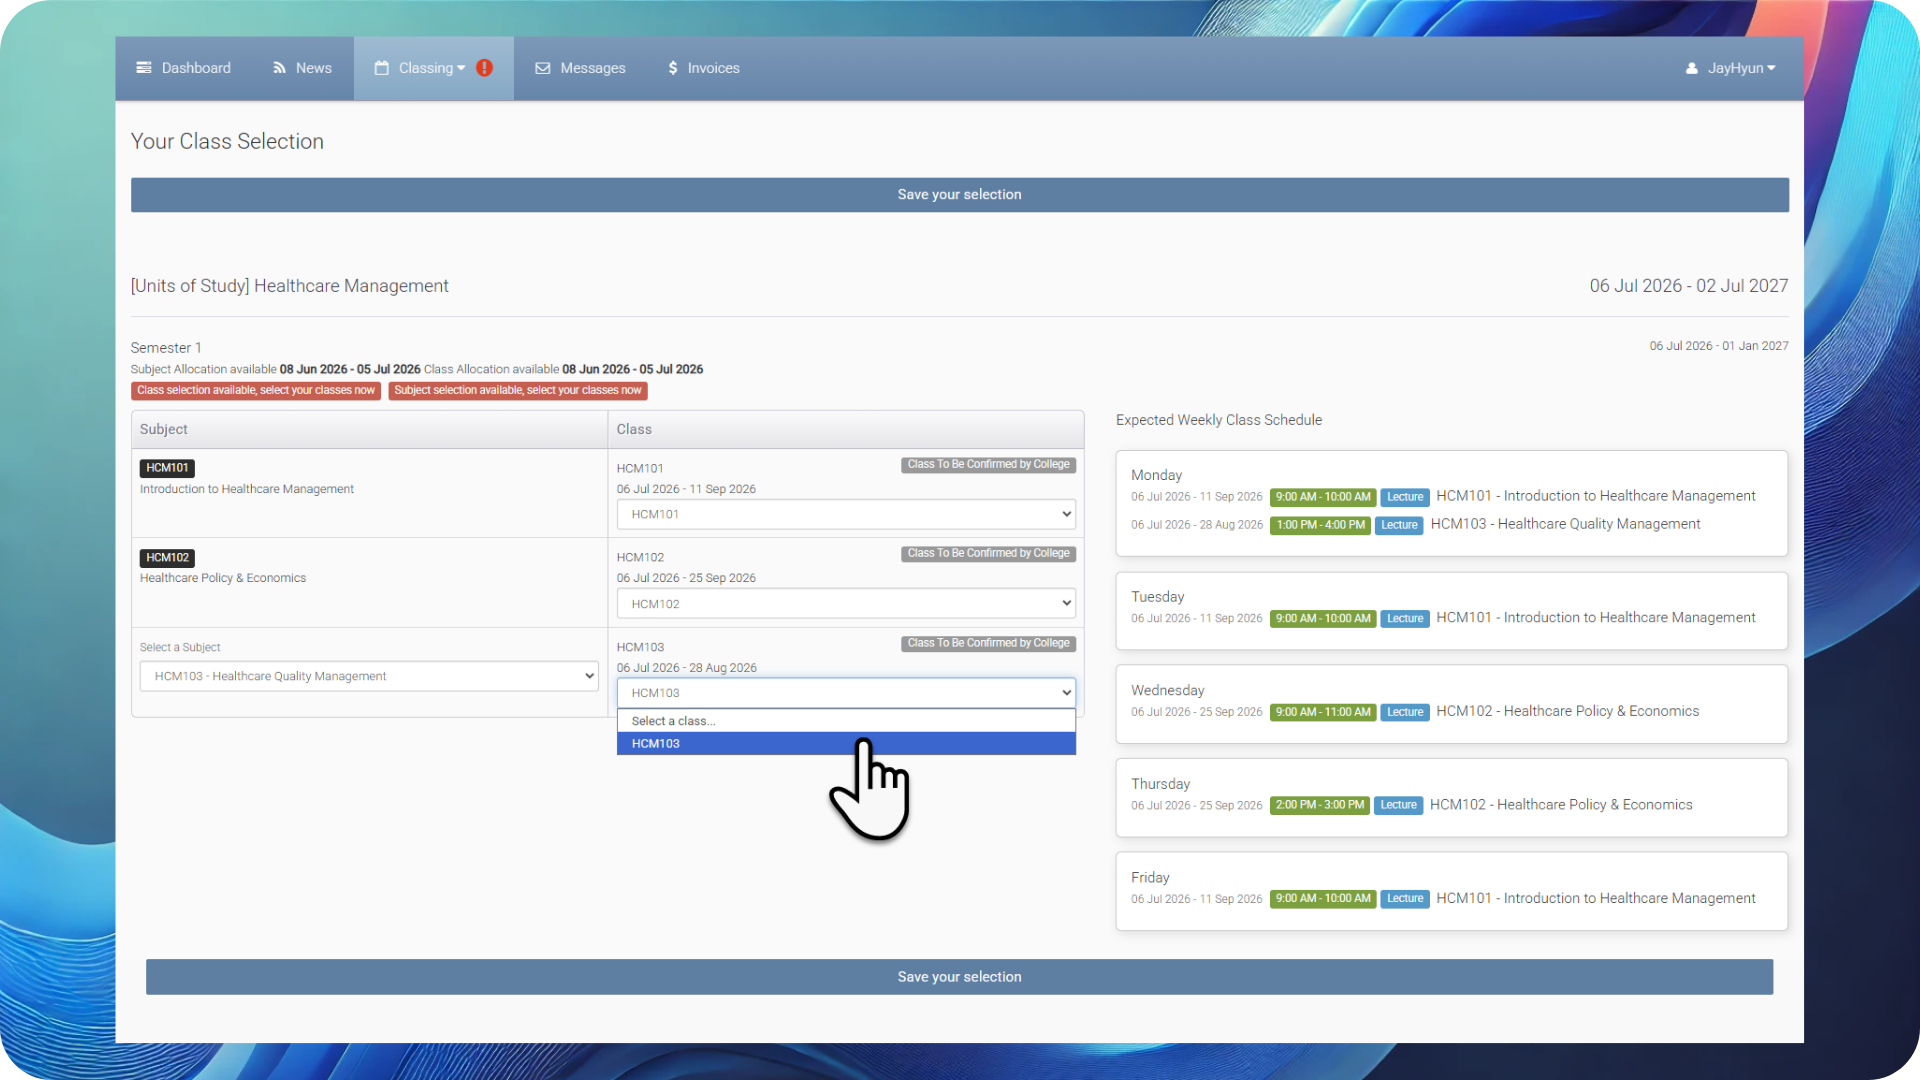1920x1080 pixels.
Task: Click the 'Your Class Selection' heading
Action: [227, 142]
